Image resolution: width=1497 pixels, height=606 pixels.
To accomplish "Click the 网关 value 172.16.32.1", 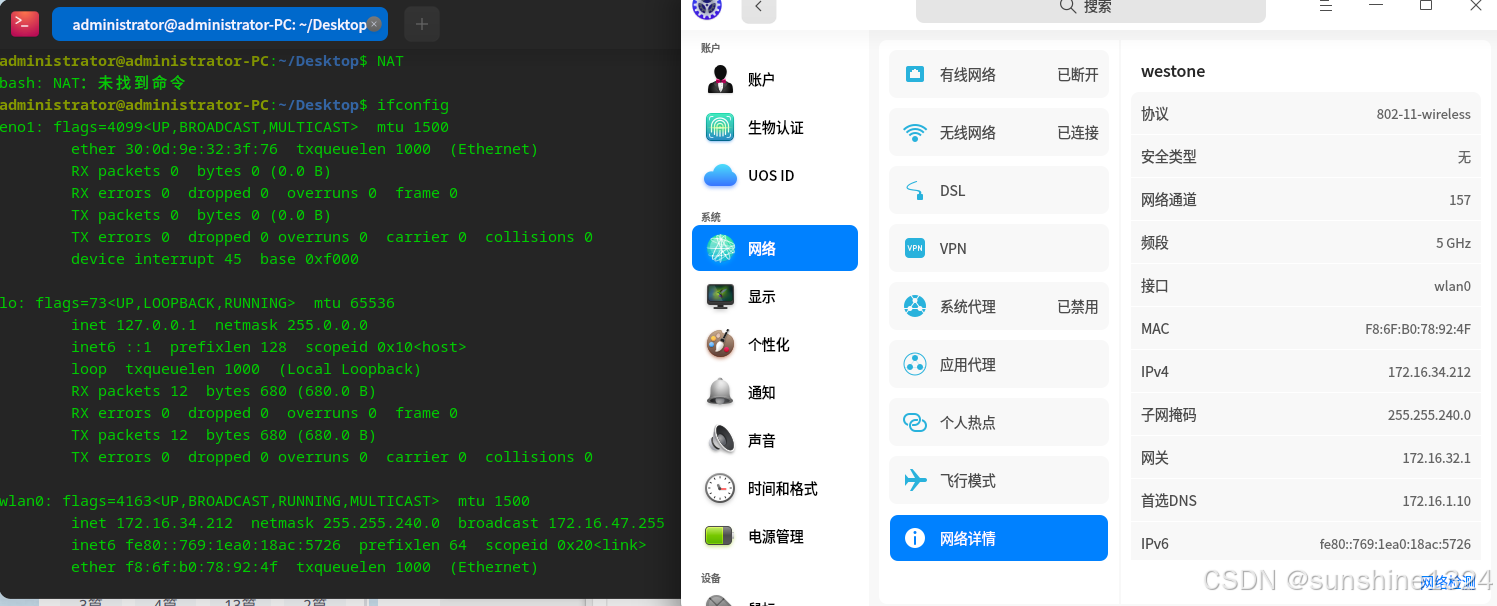I will coord(1436,458).
